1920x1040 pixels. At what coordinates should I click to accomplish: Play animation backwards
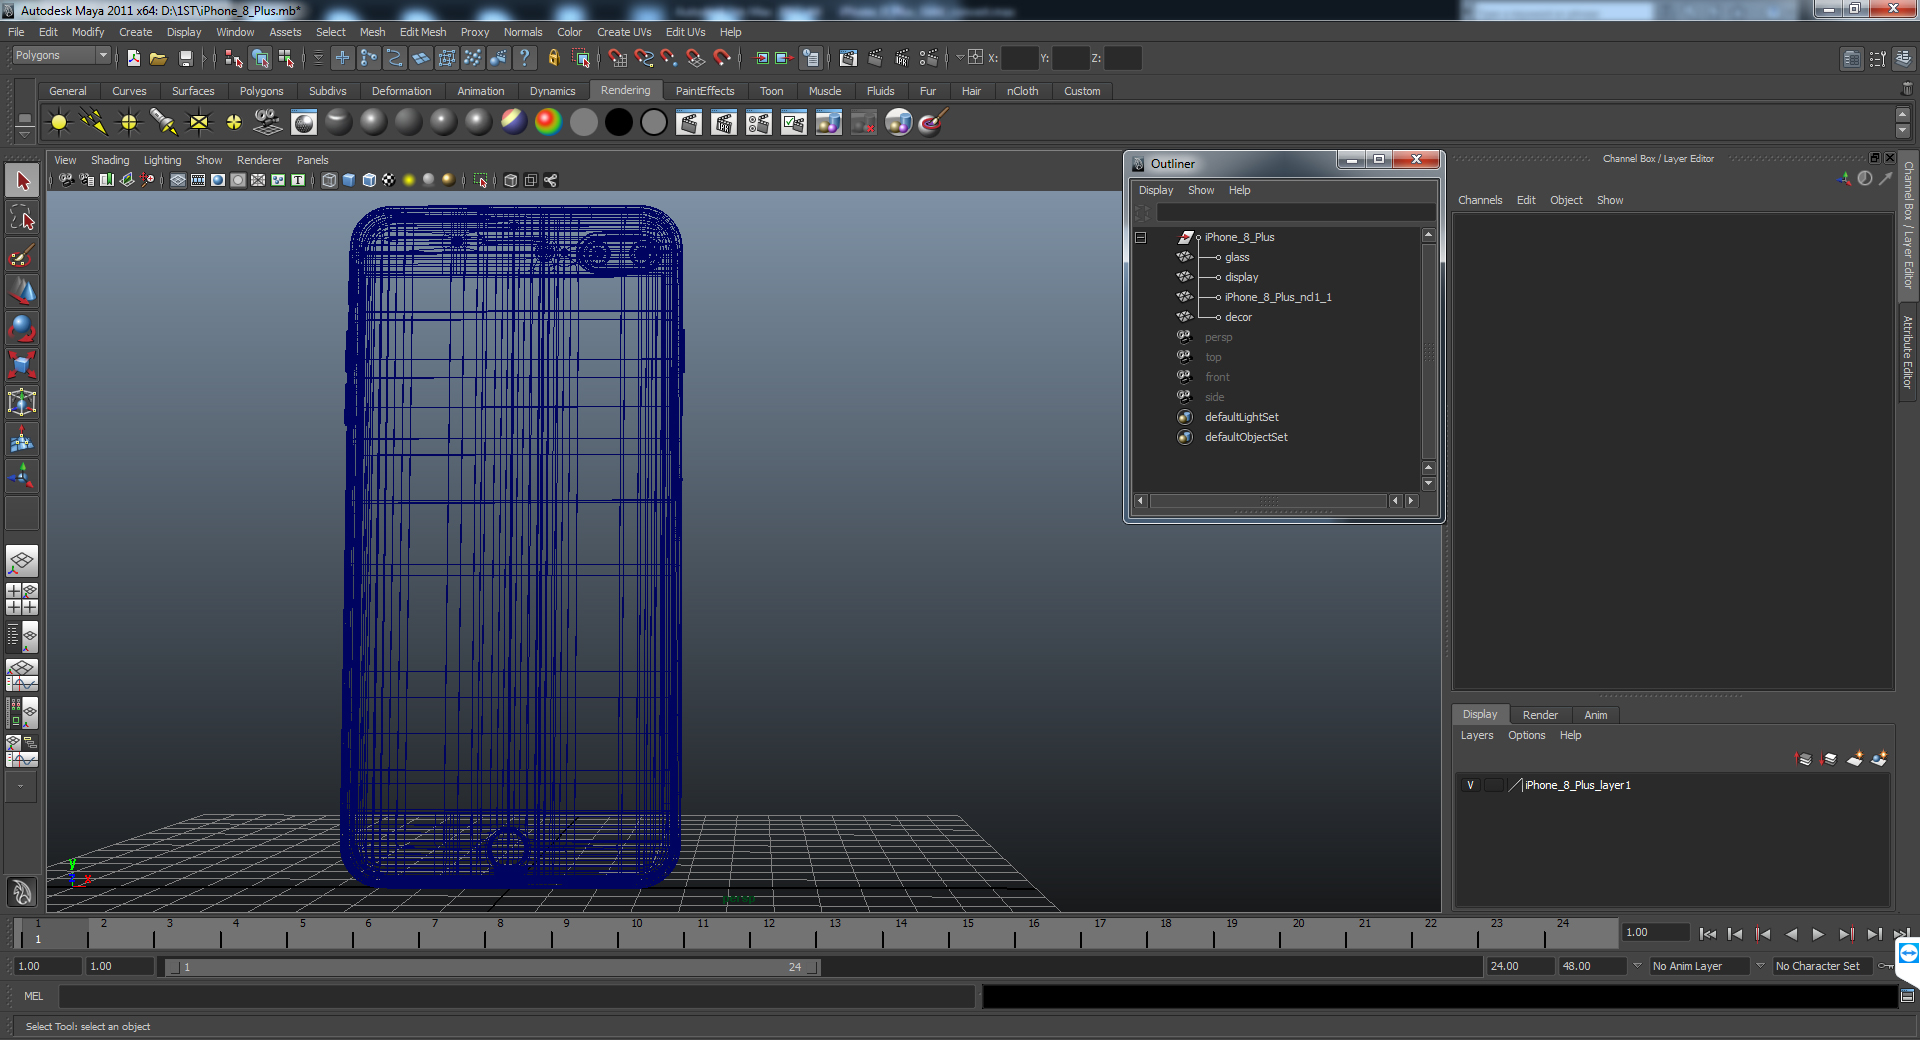click(1791, 934)
